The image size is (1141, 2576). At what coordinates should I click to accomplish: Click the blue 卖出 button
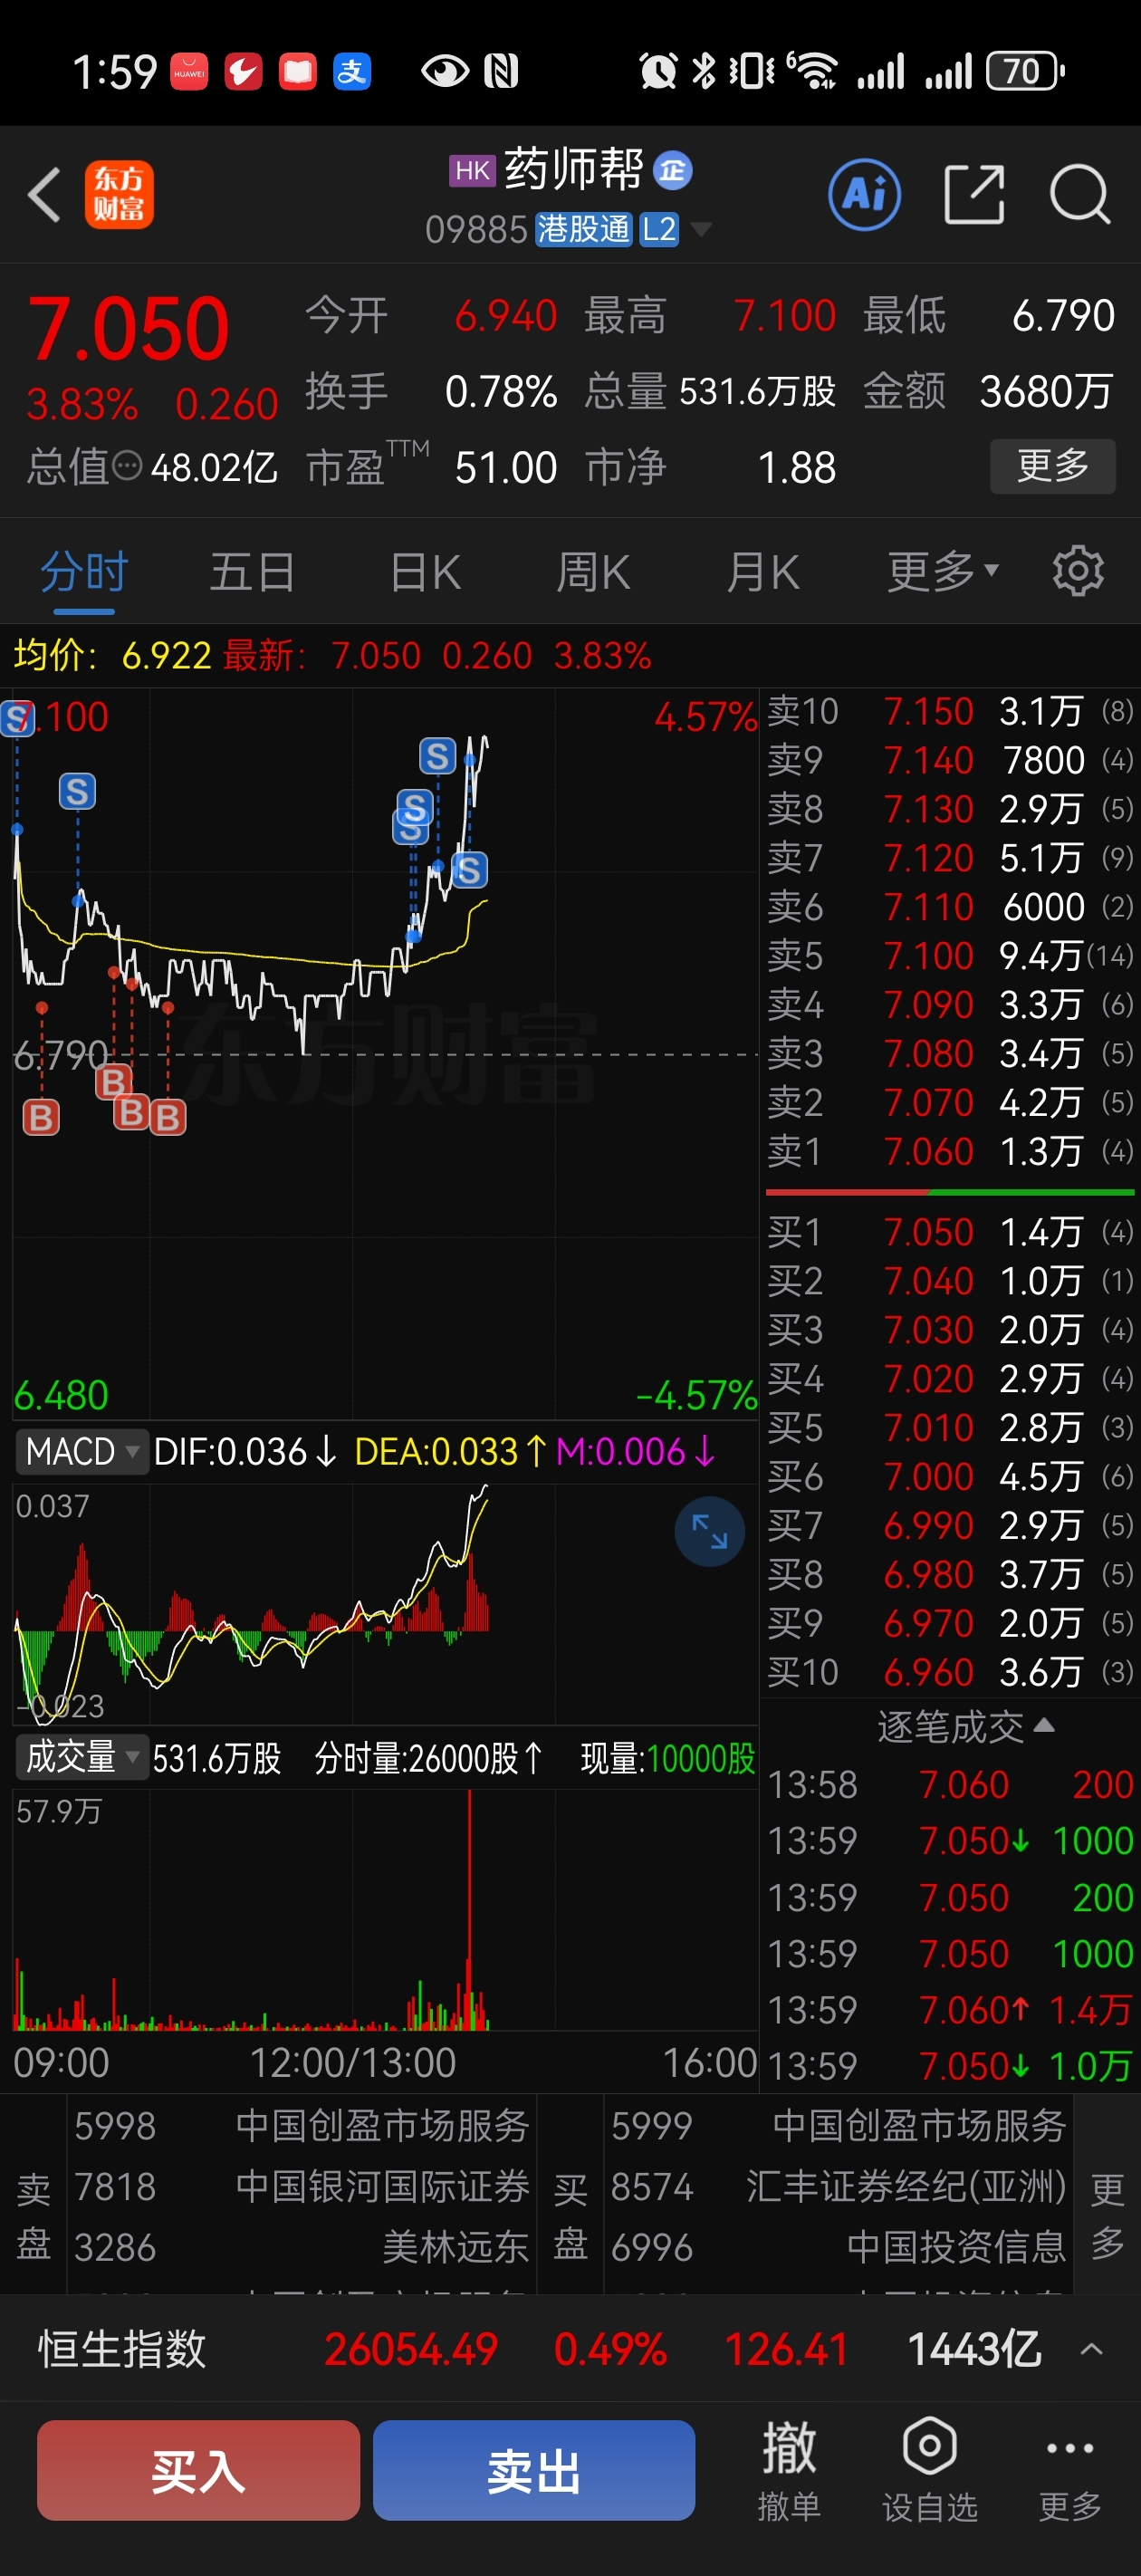[534, 2470]
